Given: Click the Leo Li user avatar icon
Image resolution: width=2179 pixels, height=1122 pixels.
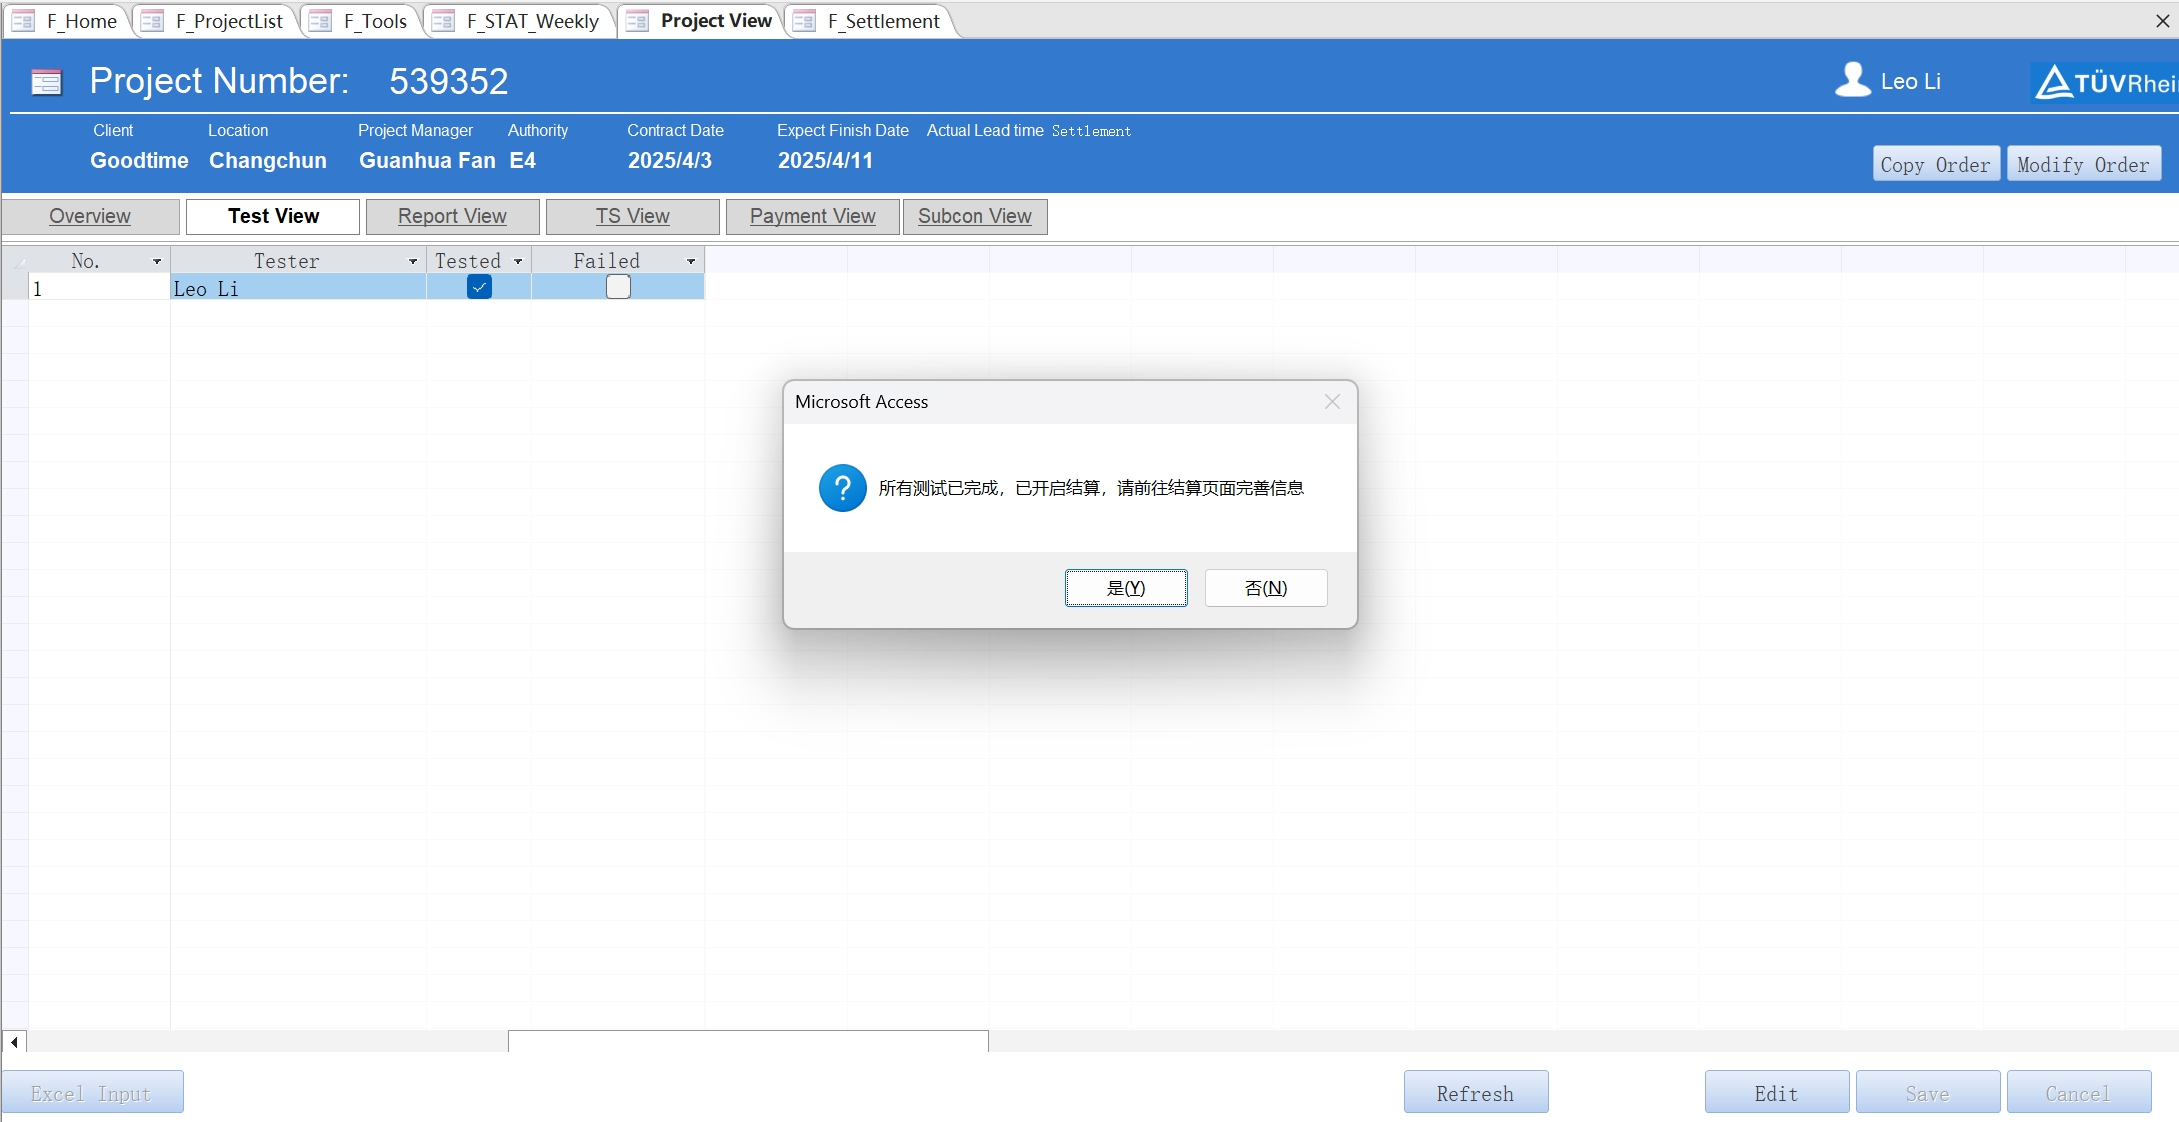Looking at the screenshot, I should [1853, 80].
